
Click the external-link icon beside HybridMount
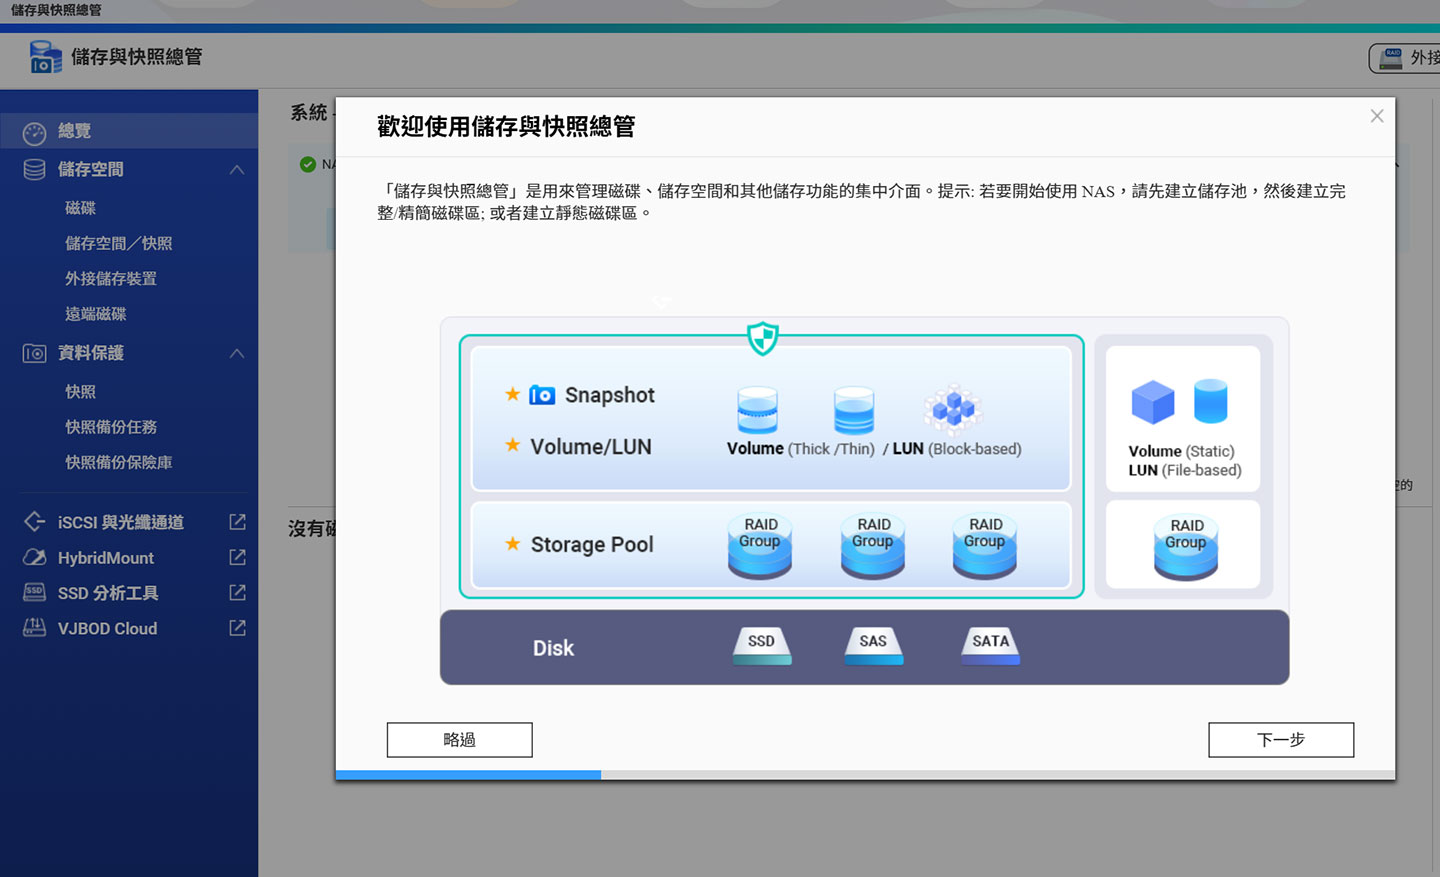tap(237, 557)
